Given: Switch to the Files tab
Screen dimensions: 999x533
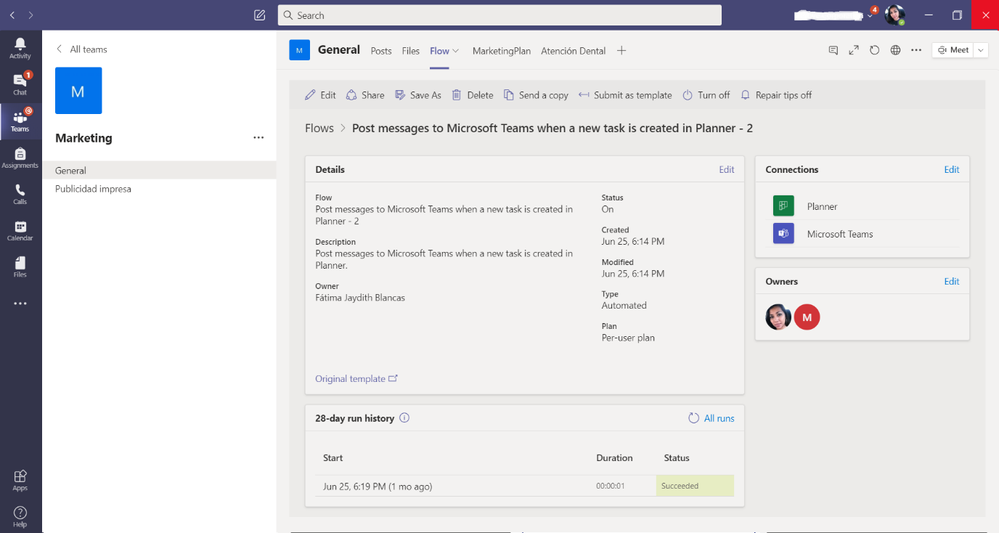Looking at the screenshot, I should [x=410, y=51].
